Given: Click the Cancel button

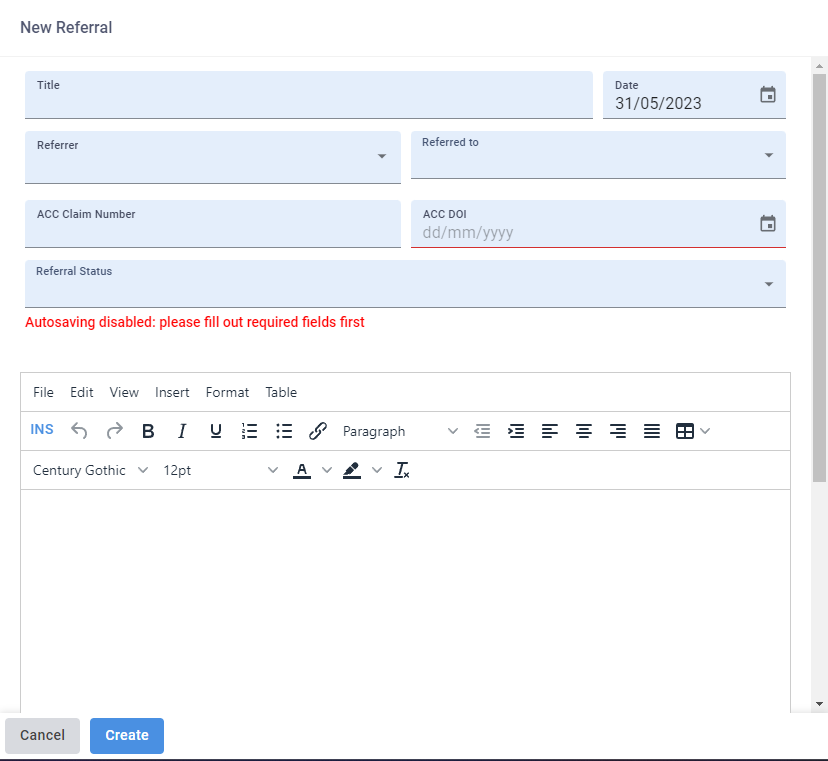Looking at the screenshot, I should pos(42,735).
